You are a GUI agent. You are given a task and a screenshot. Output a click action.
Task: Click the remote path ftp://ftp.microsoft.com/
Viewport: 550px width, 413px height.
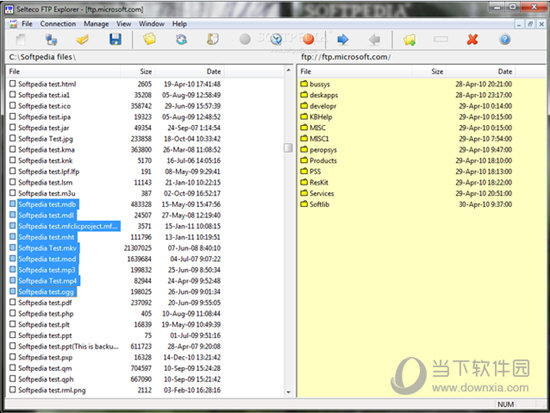[346, 57]
